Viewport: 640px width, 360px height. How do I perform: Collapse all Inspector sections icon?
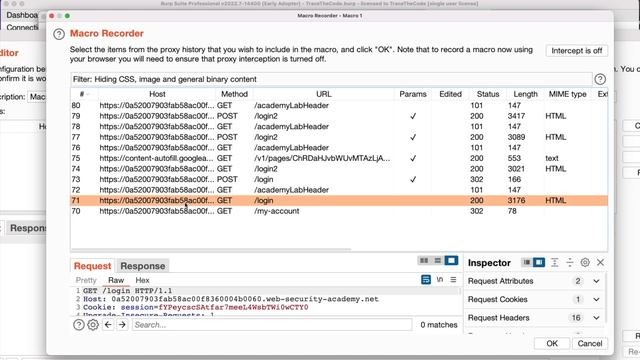(569, 262)
